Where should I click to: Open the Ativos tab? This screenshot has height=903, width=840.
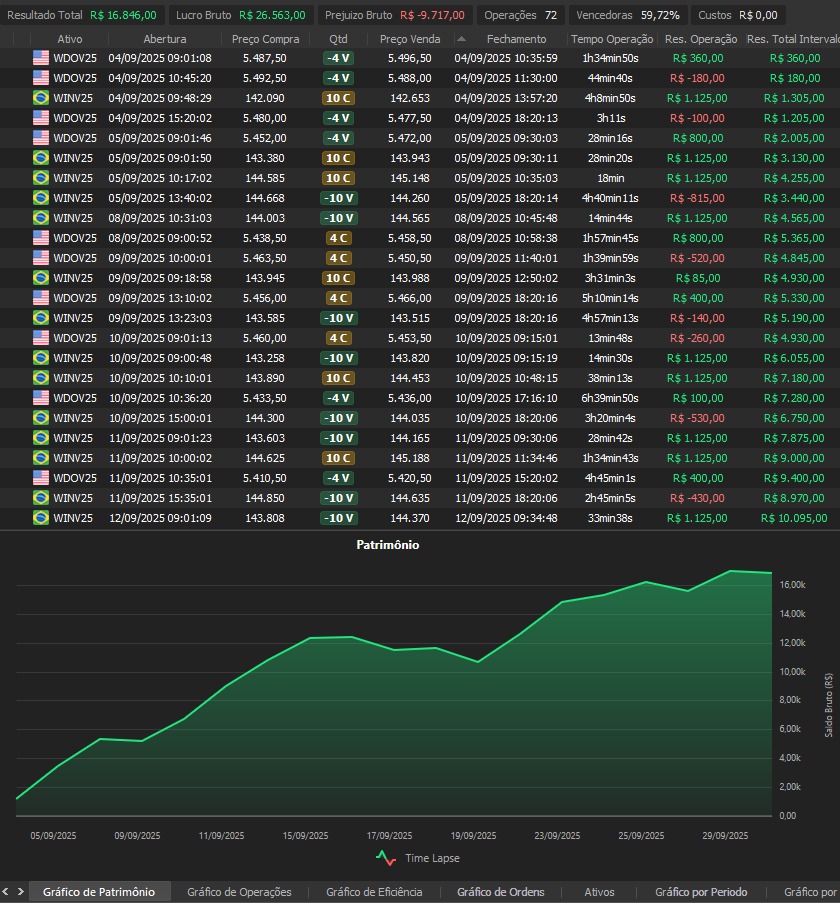tap(599, 892)
